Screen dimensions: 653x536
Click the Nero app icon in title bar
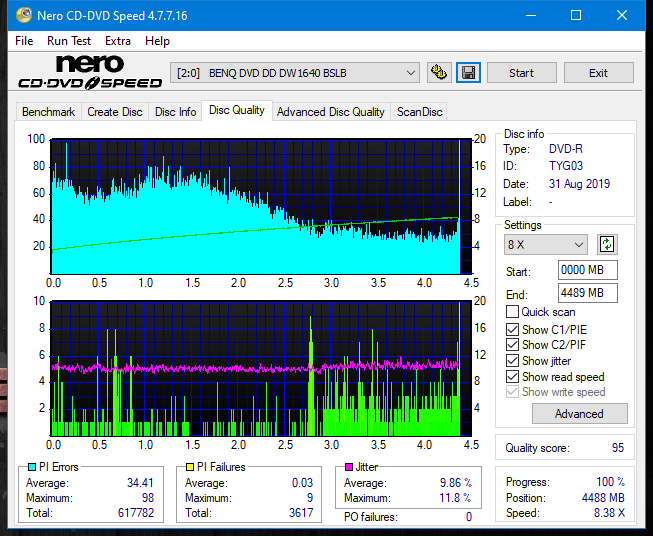click(24, 15)
